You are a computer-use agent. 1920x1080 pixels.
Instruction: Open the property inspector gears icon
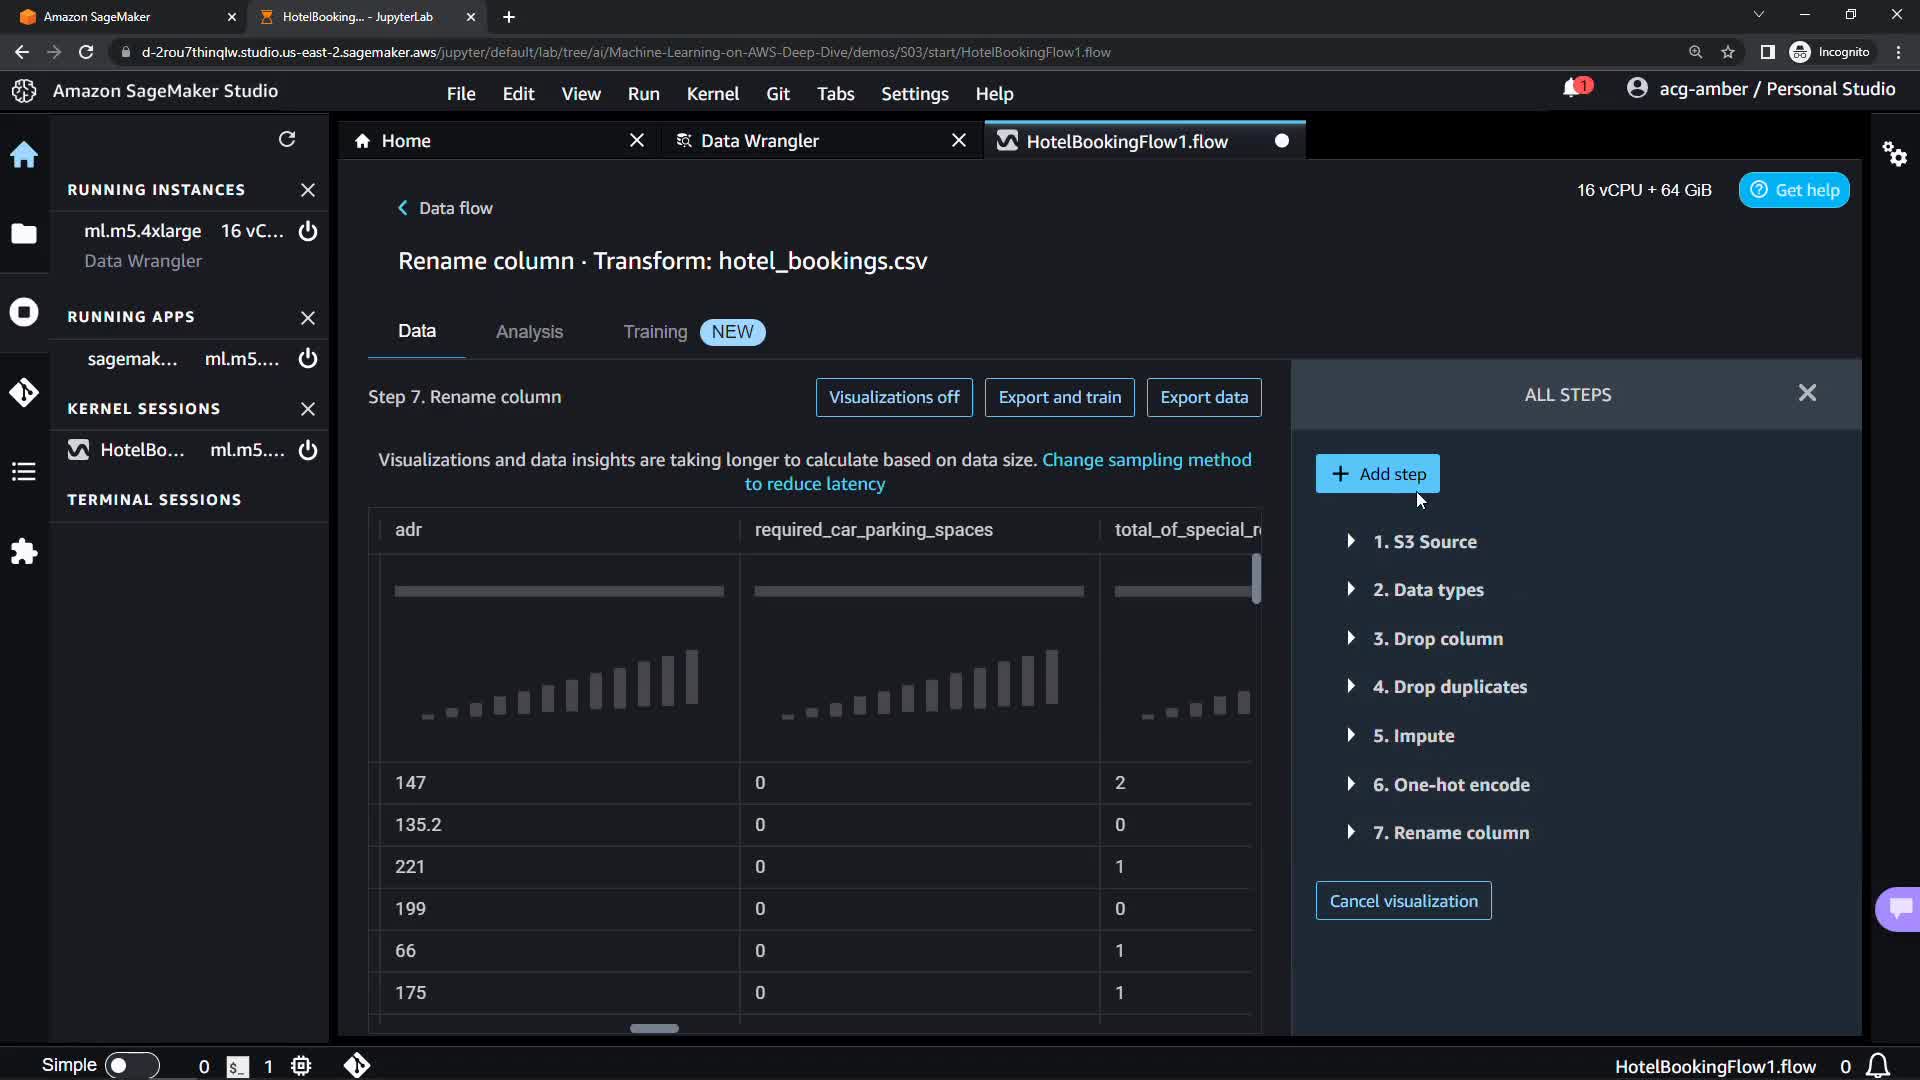[x=1894, y=154]
